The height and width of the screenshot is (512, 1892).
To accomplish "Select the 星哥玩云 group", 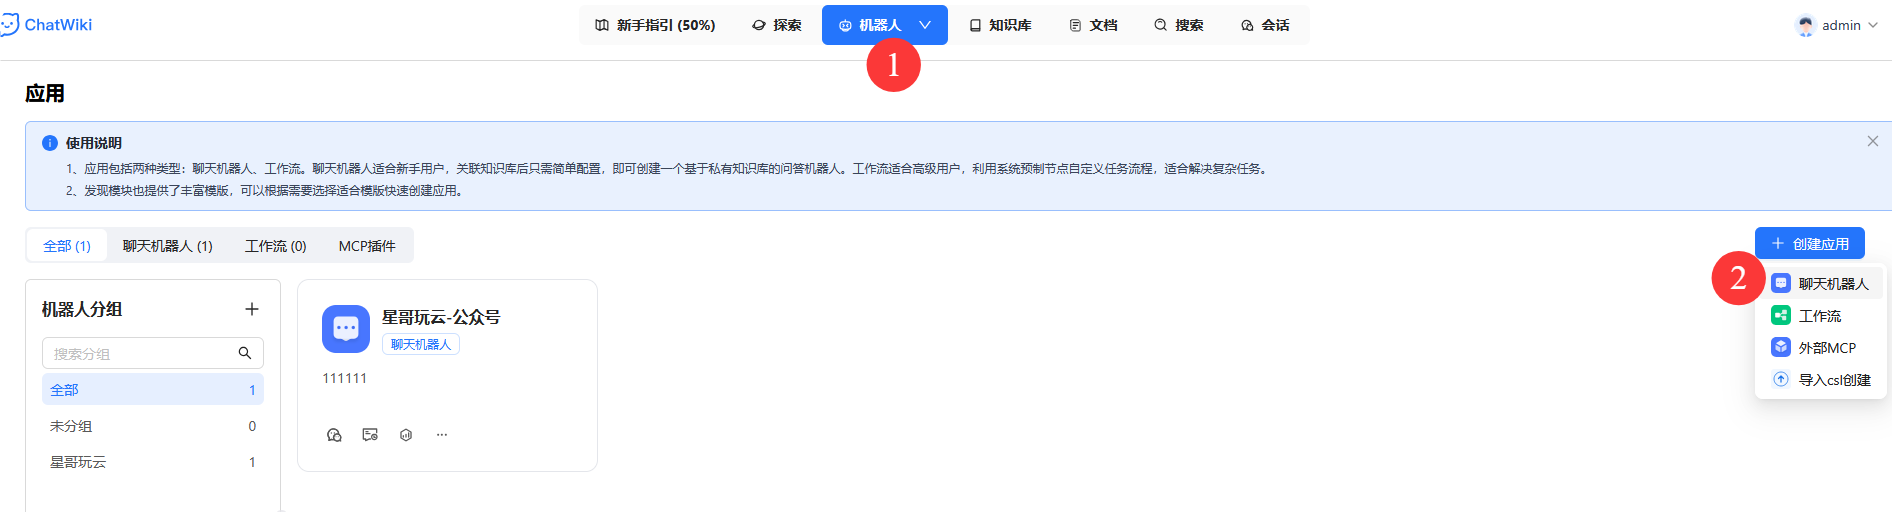I will pyautogui.click(x=153, y=462).
